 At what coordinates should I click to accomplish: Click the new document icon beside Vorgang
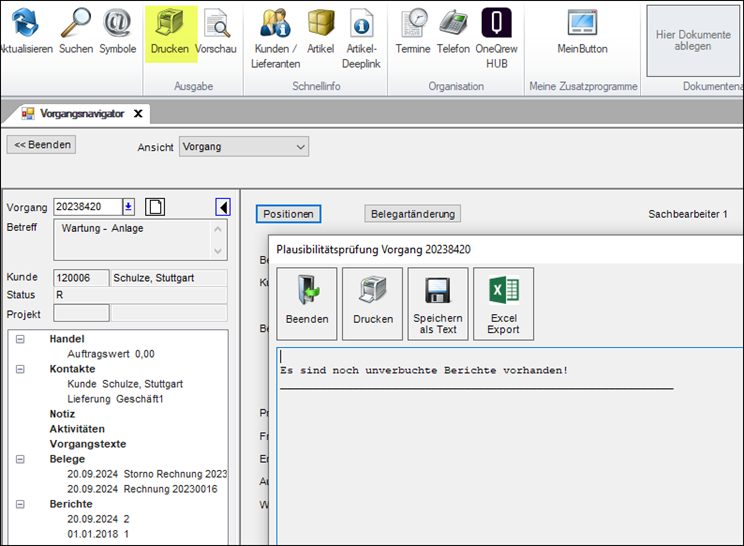click(155, 207)
